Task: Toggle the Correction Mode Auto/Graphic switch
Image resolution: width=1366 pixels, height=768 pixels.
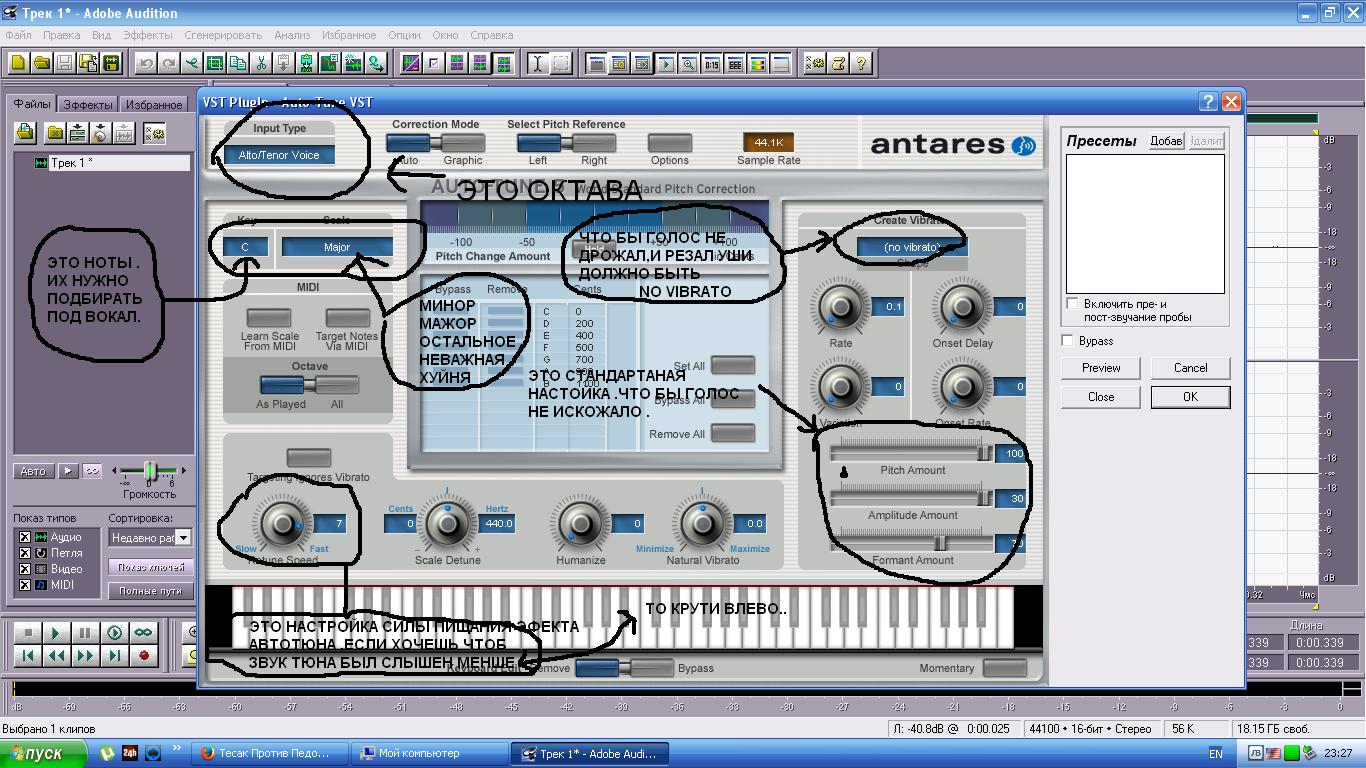Action: 435,143
